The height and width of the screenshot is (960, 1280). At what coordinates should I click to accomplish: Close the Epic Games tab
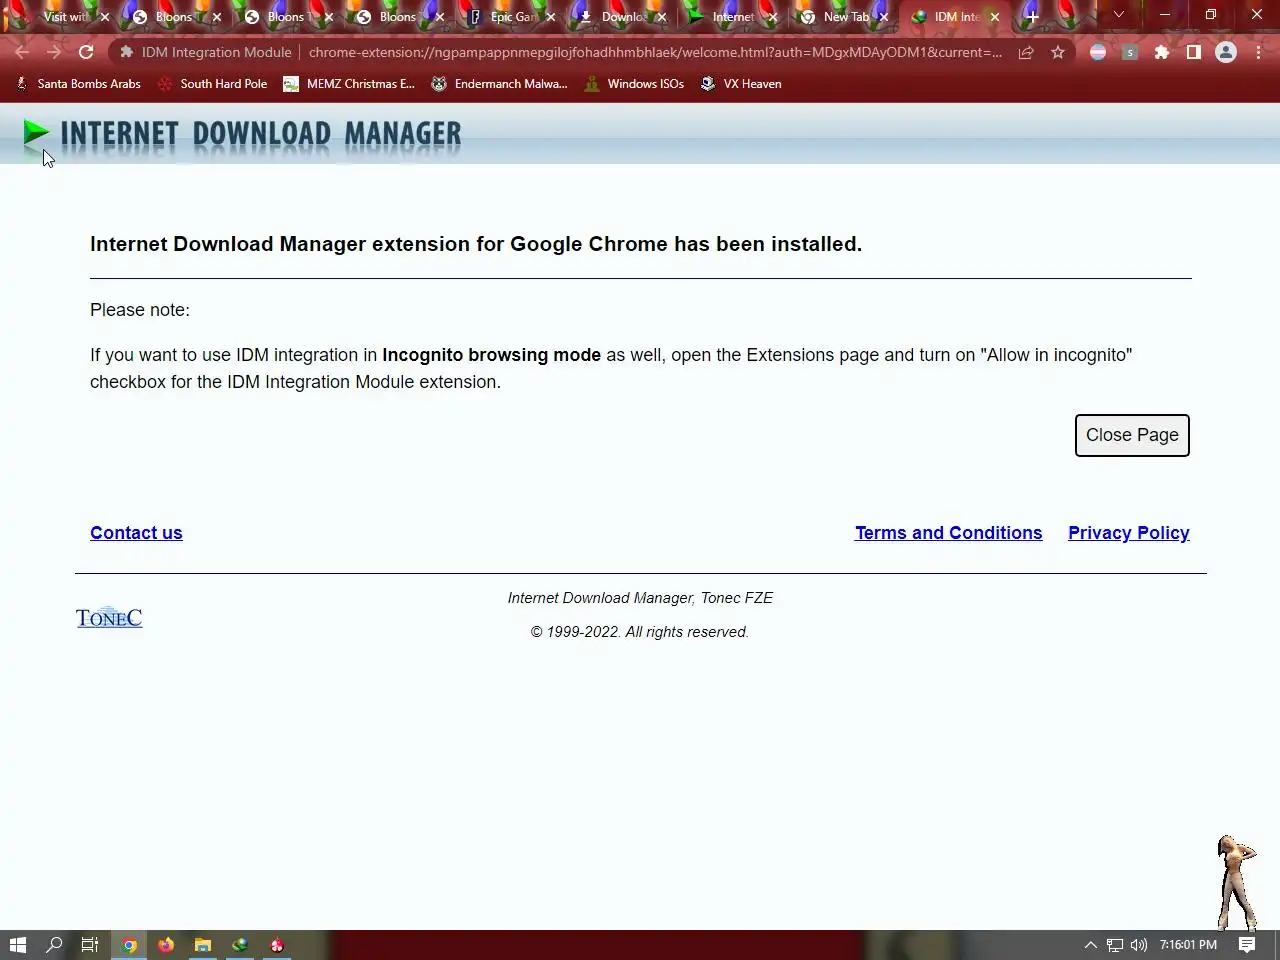[x=550, y=17]
